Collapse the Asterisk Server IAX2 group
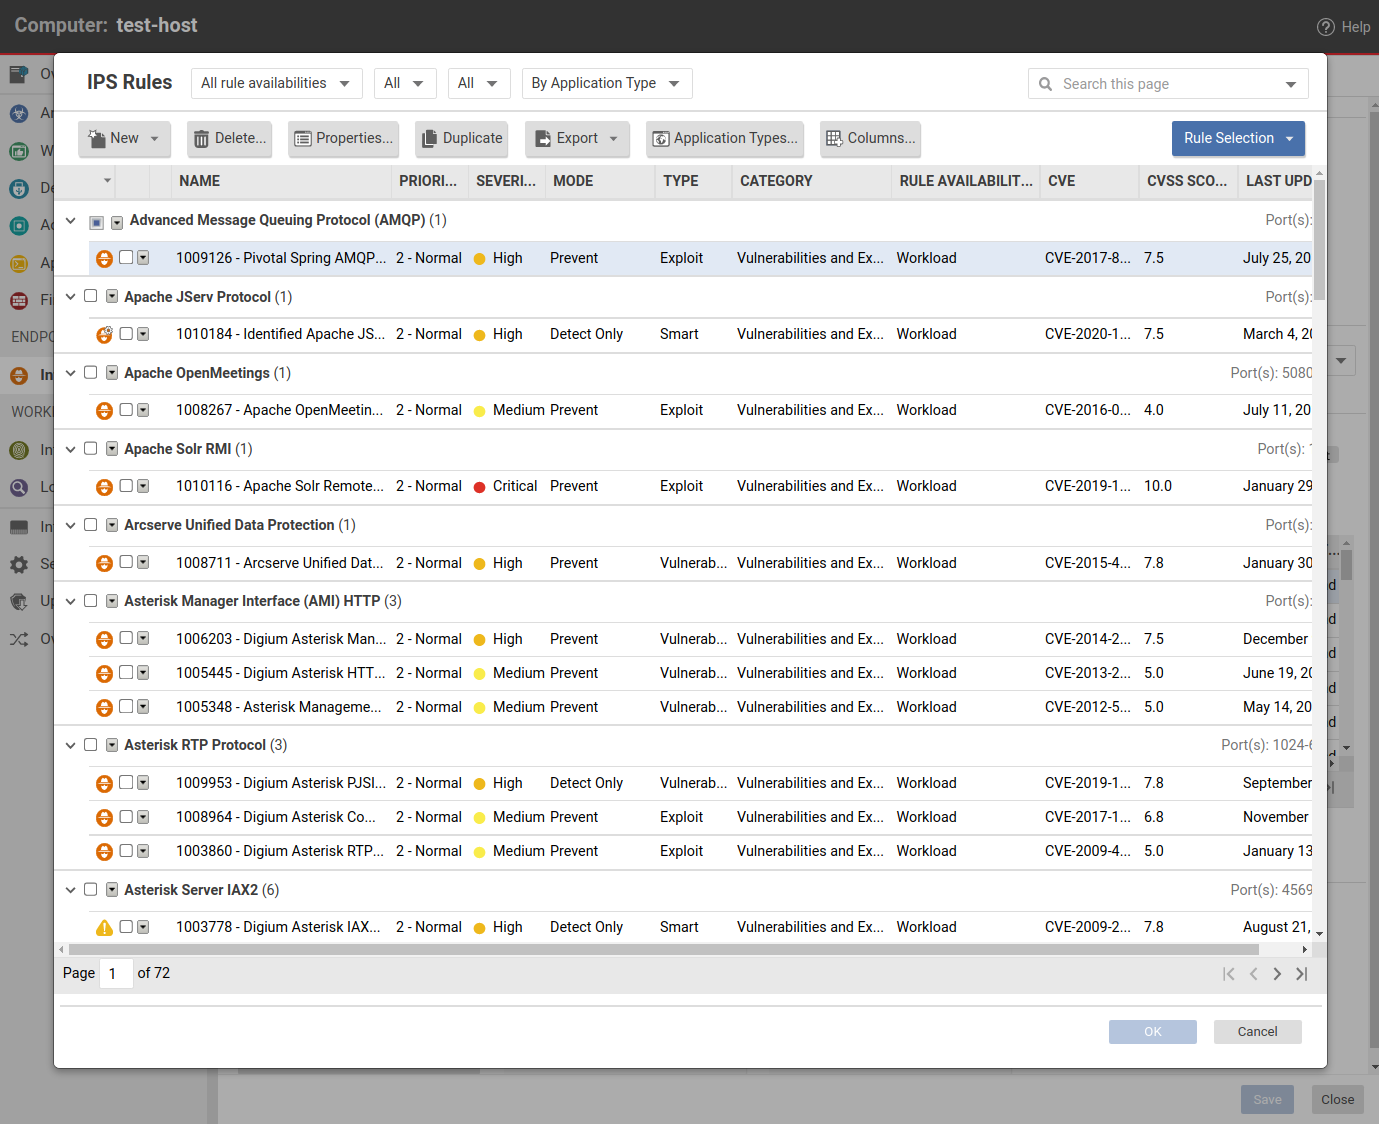1379x1124 pixels. (x=70, y=890)
